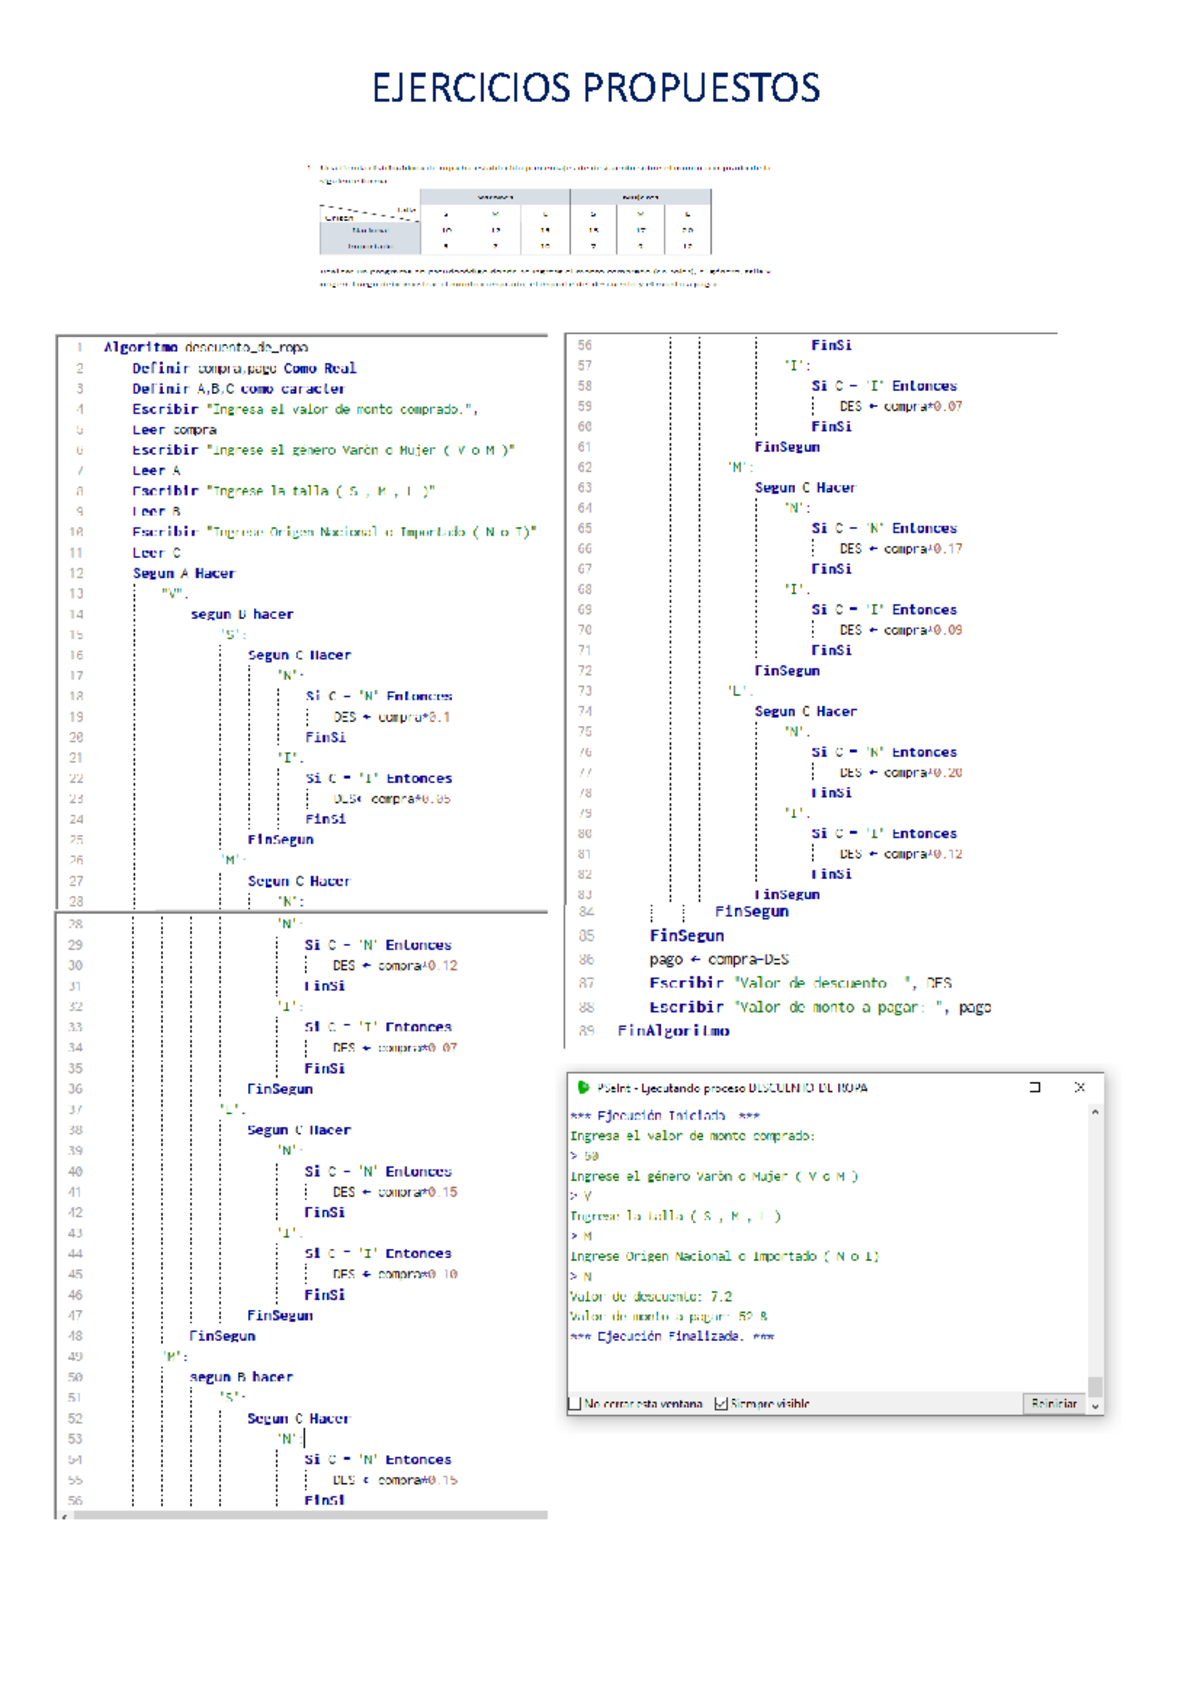
Task: Click the 'Valor de descuento: 7.2' output line
Action: pyautogui.click(x=650, y=1296)
